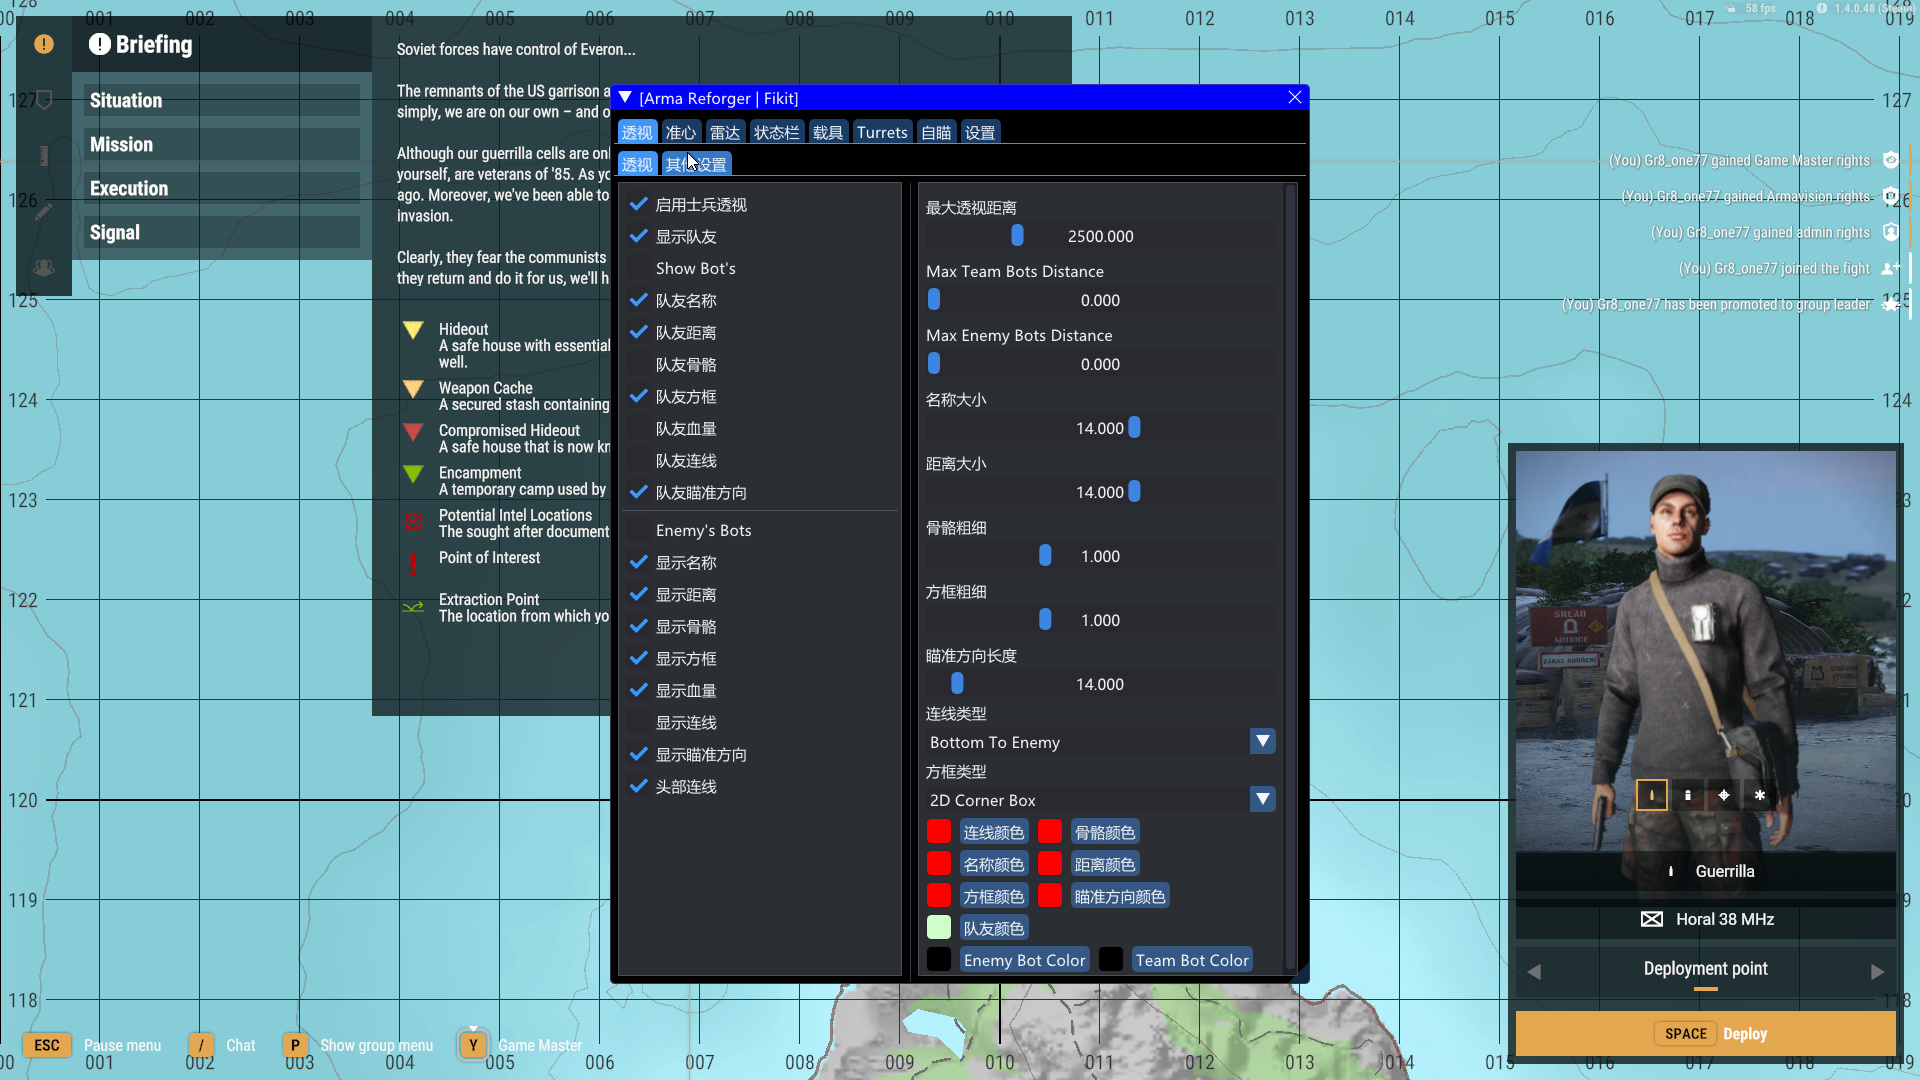Choose the grenade loadout icon

click(1688, 795)
